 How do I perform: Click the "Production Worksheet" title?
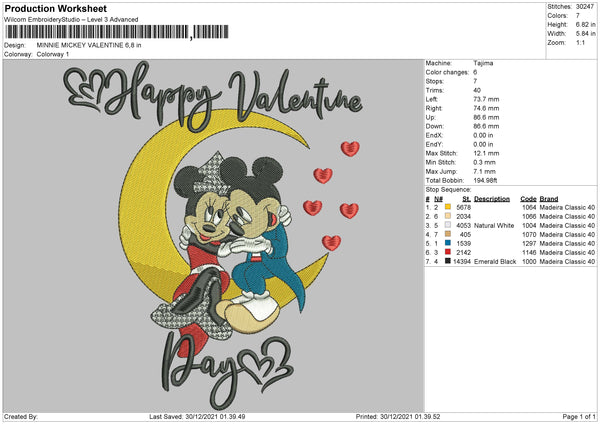[x=55, y=8]
